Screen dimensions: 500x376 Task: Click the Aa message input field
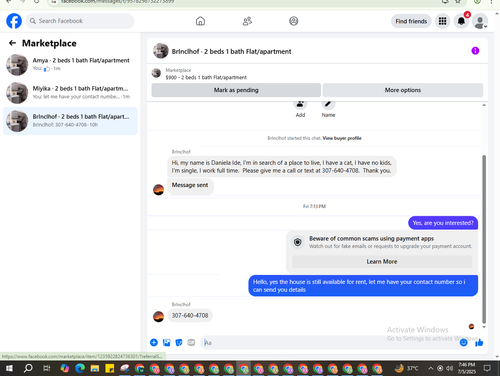pyautogui.click(x=330, y=342)
